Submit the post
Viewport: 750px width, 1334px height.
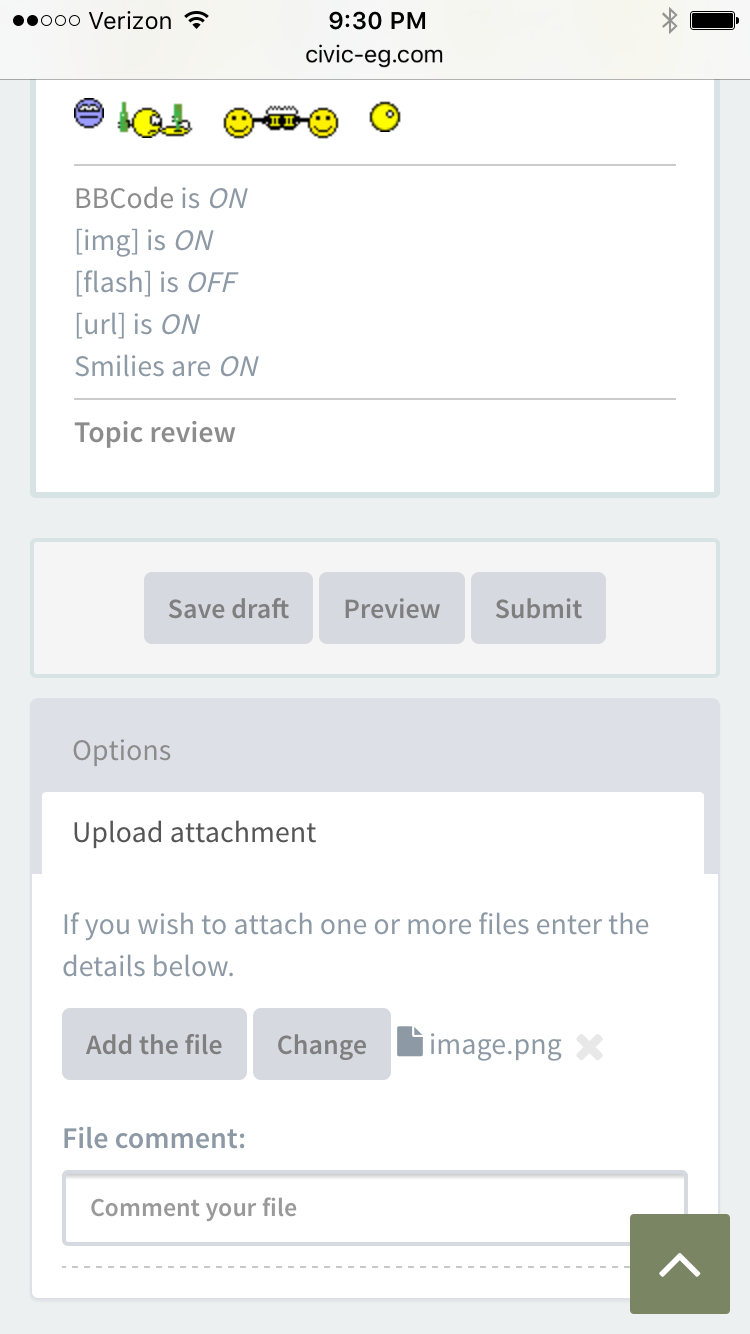click(x=538, y=608)
